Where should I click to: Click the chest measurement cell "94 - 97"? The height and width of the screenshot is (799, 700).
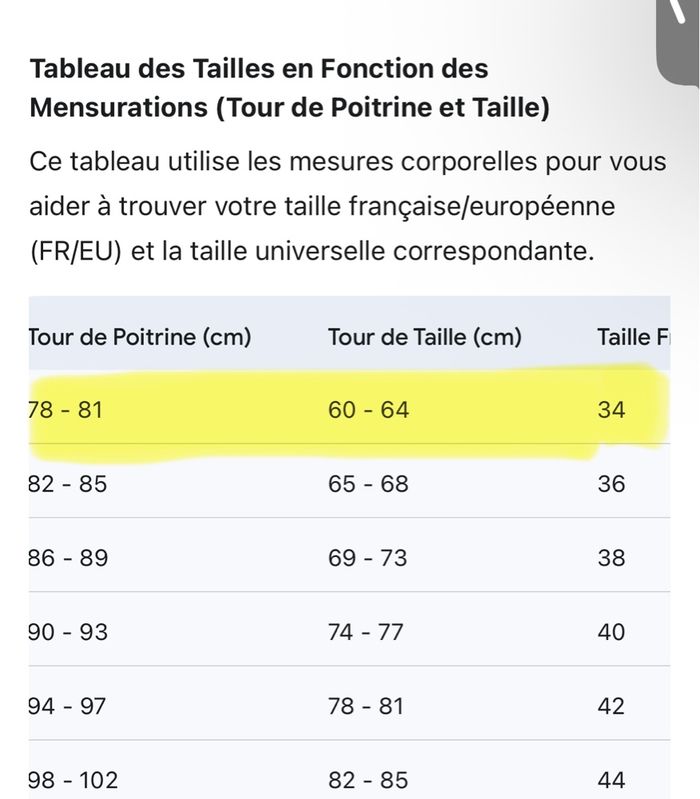tap(68, 706)
